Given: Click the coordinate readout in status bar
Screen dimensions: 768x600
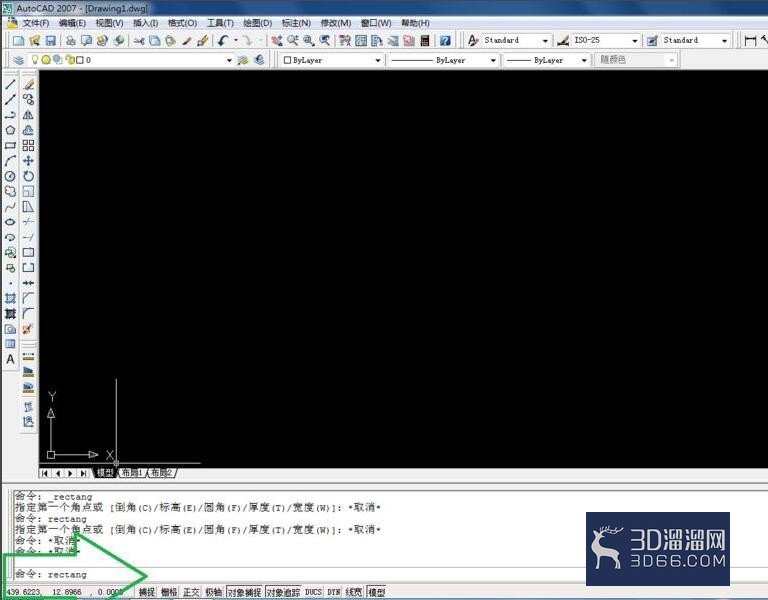Looking at the screenshot, I should (64, 592).
